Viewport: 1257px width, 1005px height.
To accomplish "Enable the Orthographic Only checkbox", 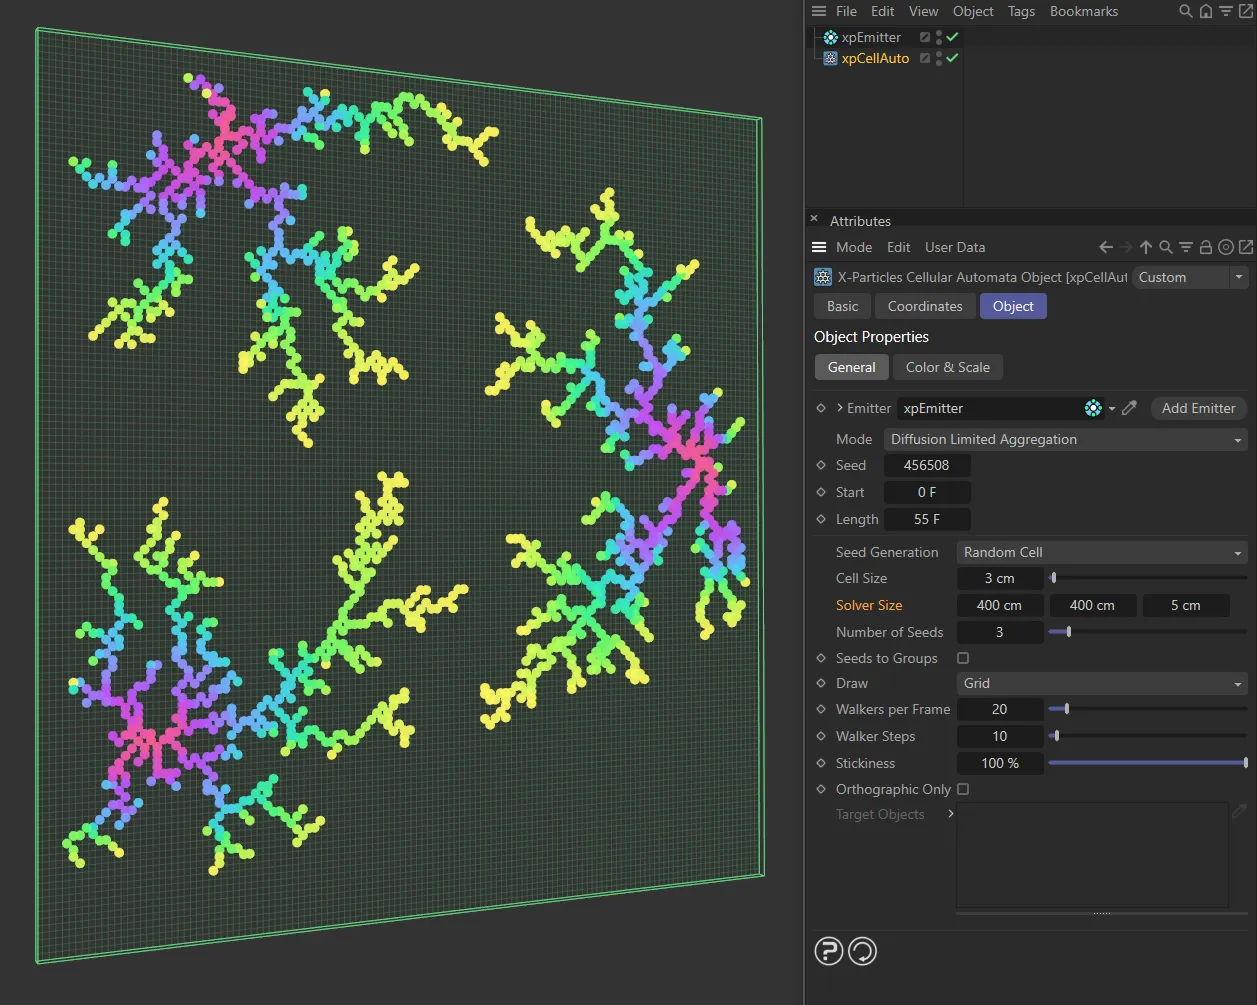I will click(963, 789).
